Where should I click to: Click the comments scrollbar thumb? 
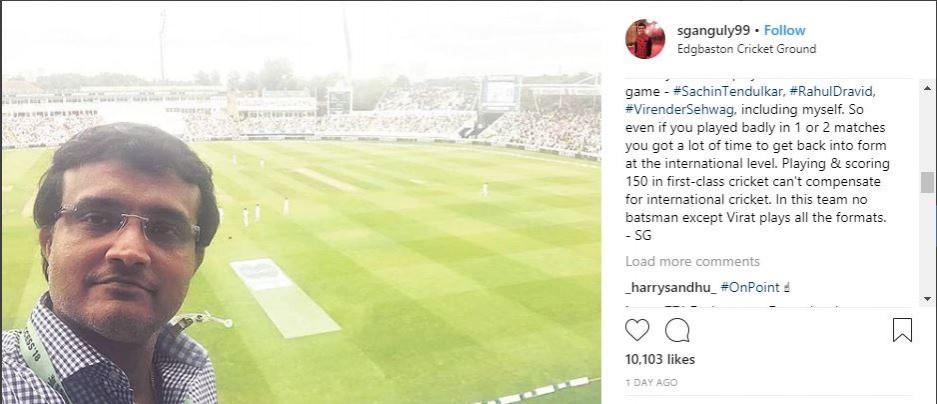click(x=927, y=182)
